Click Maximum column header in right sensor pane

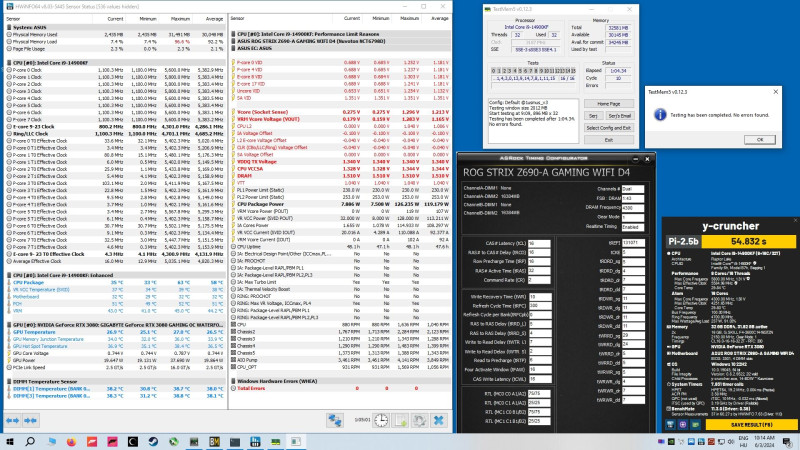pos(409,18)
